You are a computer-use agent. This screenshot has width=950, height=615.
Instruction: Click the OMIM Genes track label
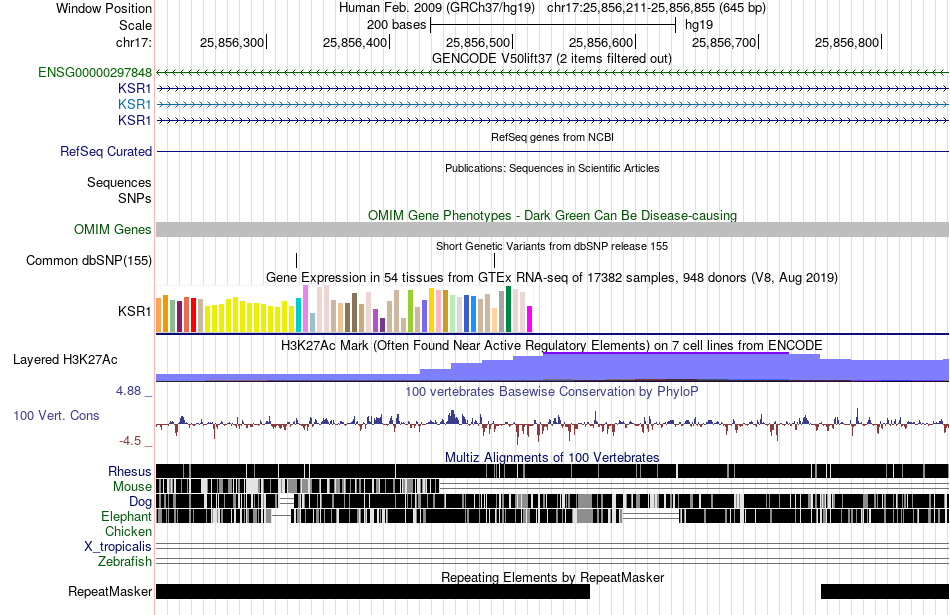point(113,230)
